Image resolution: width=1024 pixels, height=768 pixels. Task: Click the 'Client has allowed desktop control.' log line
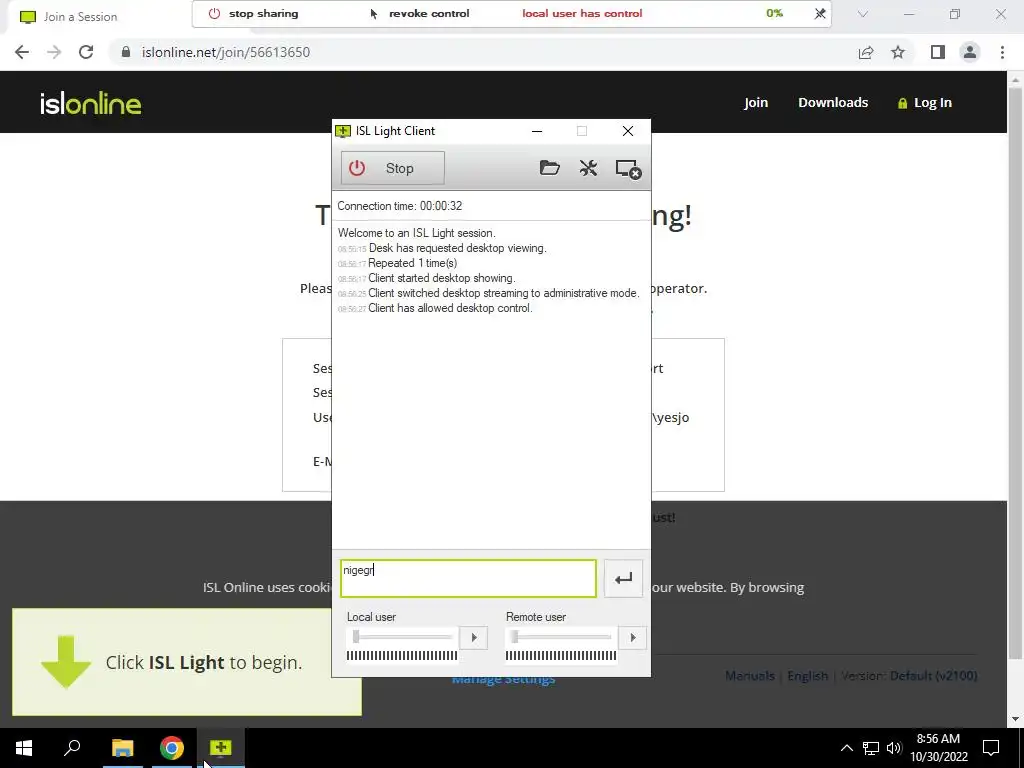(x=450, y=308)
